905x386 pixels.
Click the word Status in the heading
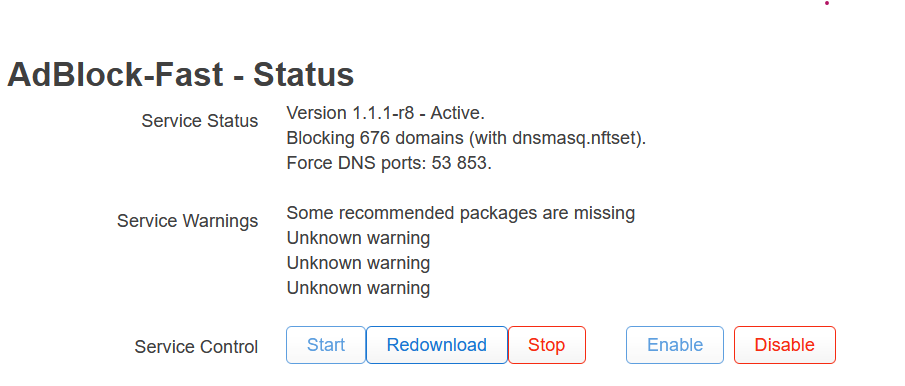304,74
